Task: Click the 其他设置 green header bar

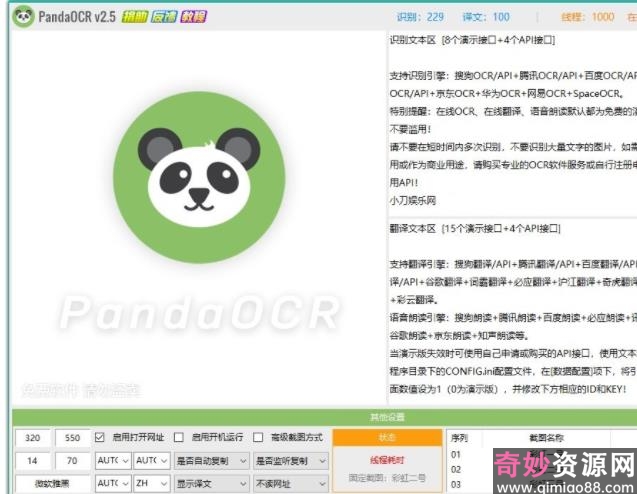Action: [x=324, y=417]
